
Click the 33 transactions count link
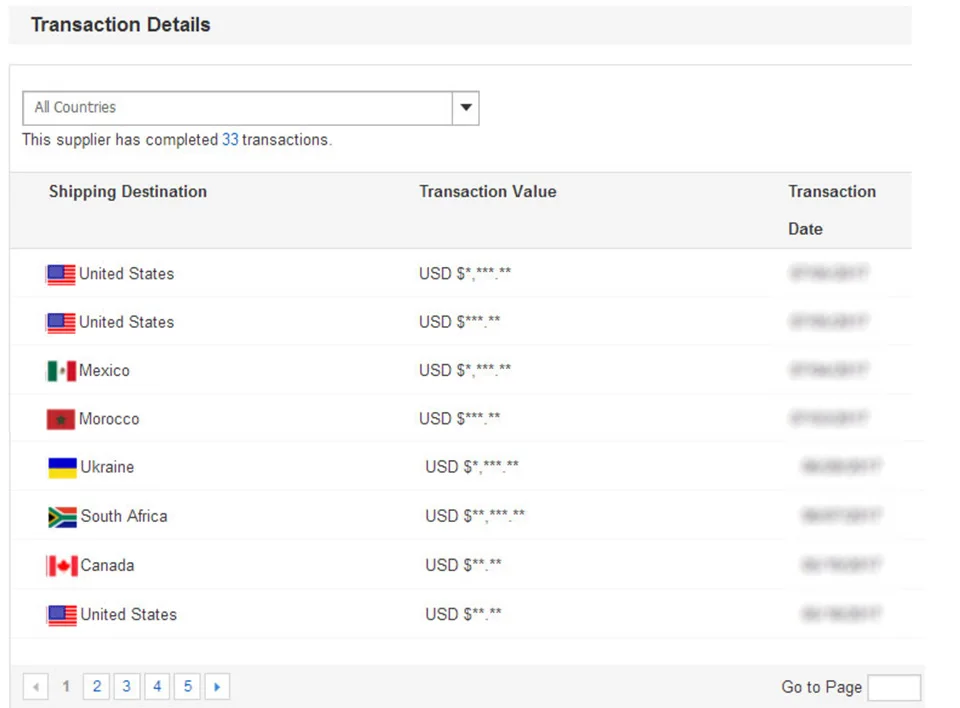pyautogui.click(x=230, y=140)
